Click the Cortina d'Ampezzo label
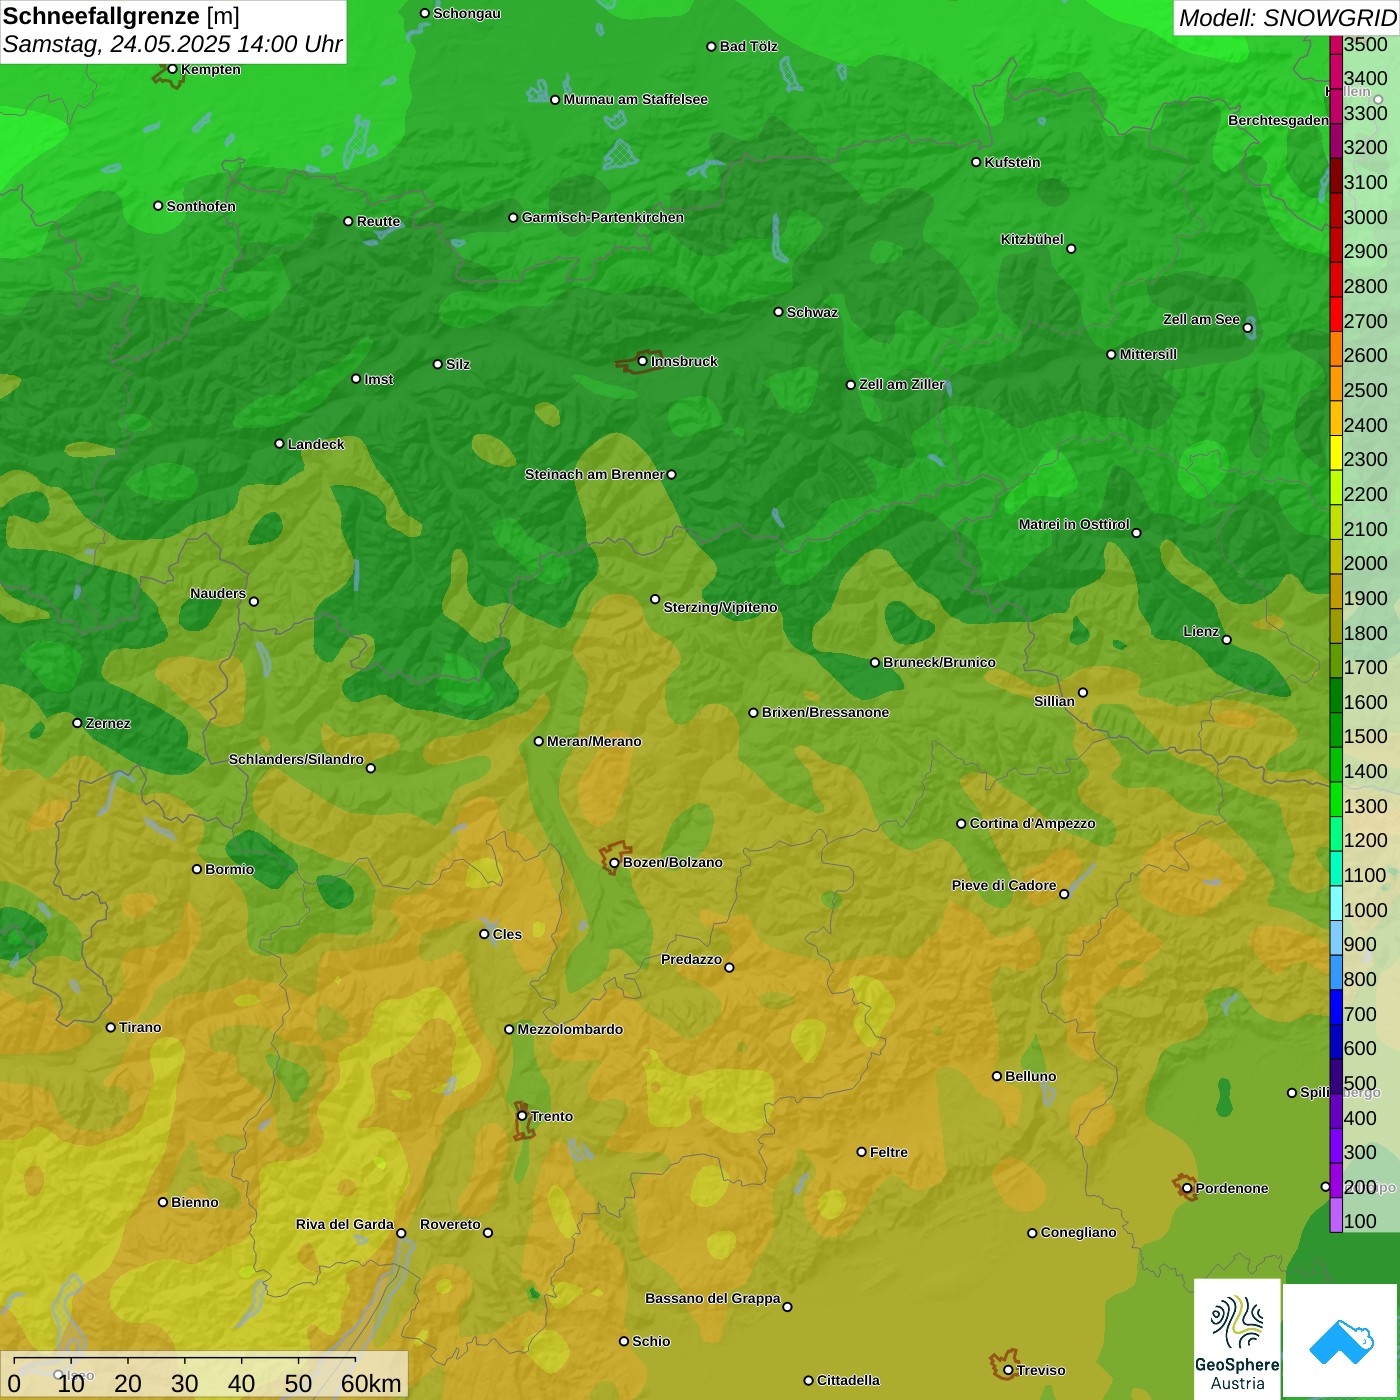1400x1400 pixels. [x=1033, y=823]
